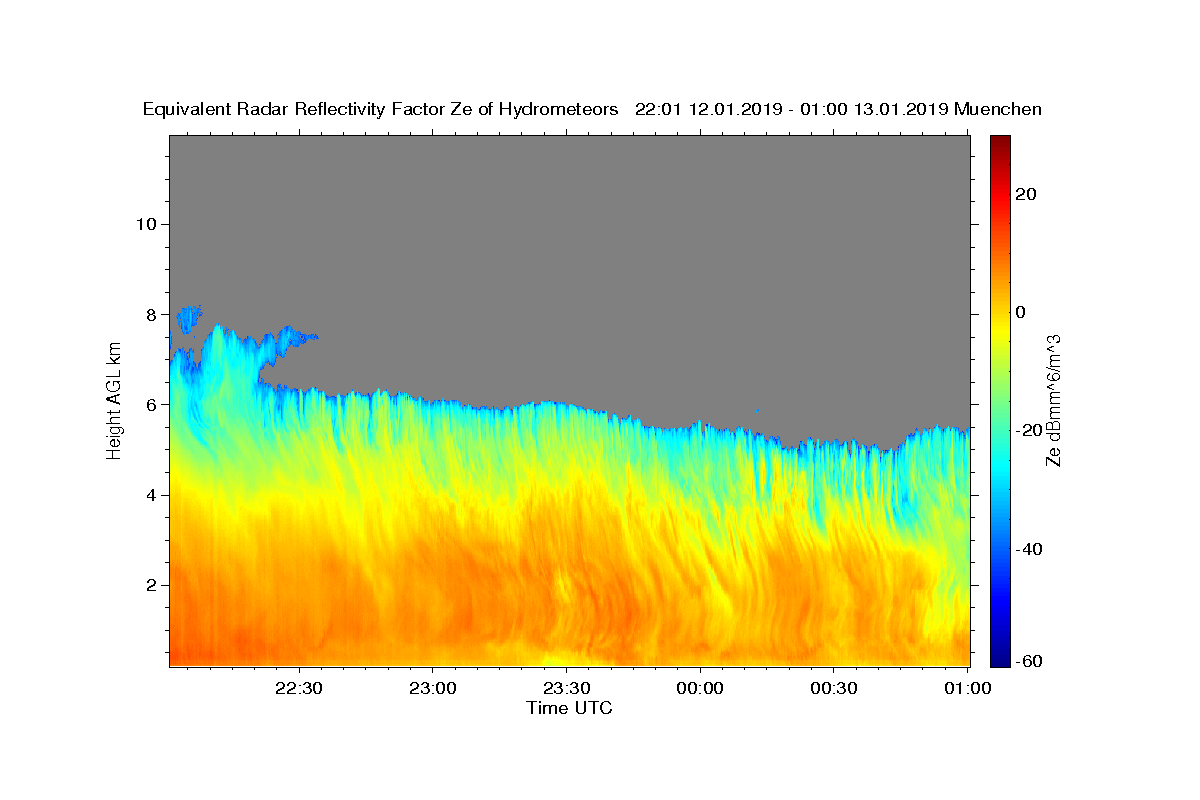Click the x-axis label 'Time UTC'
The width and height of the screenshot is (1200, 800).
569,708
